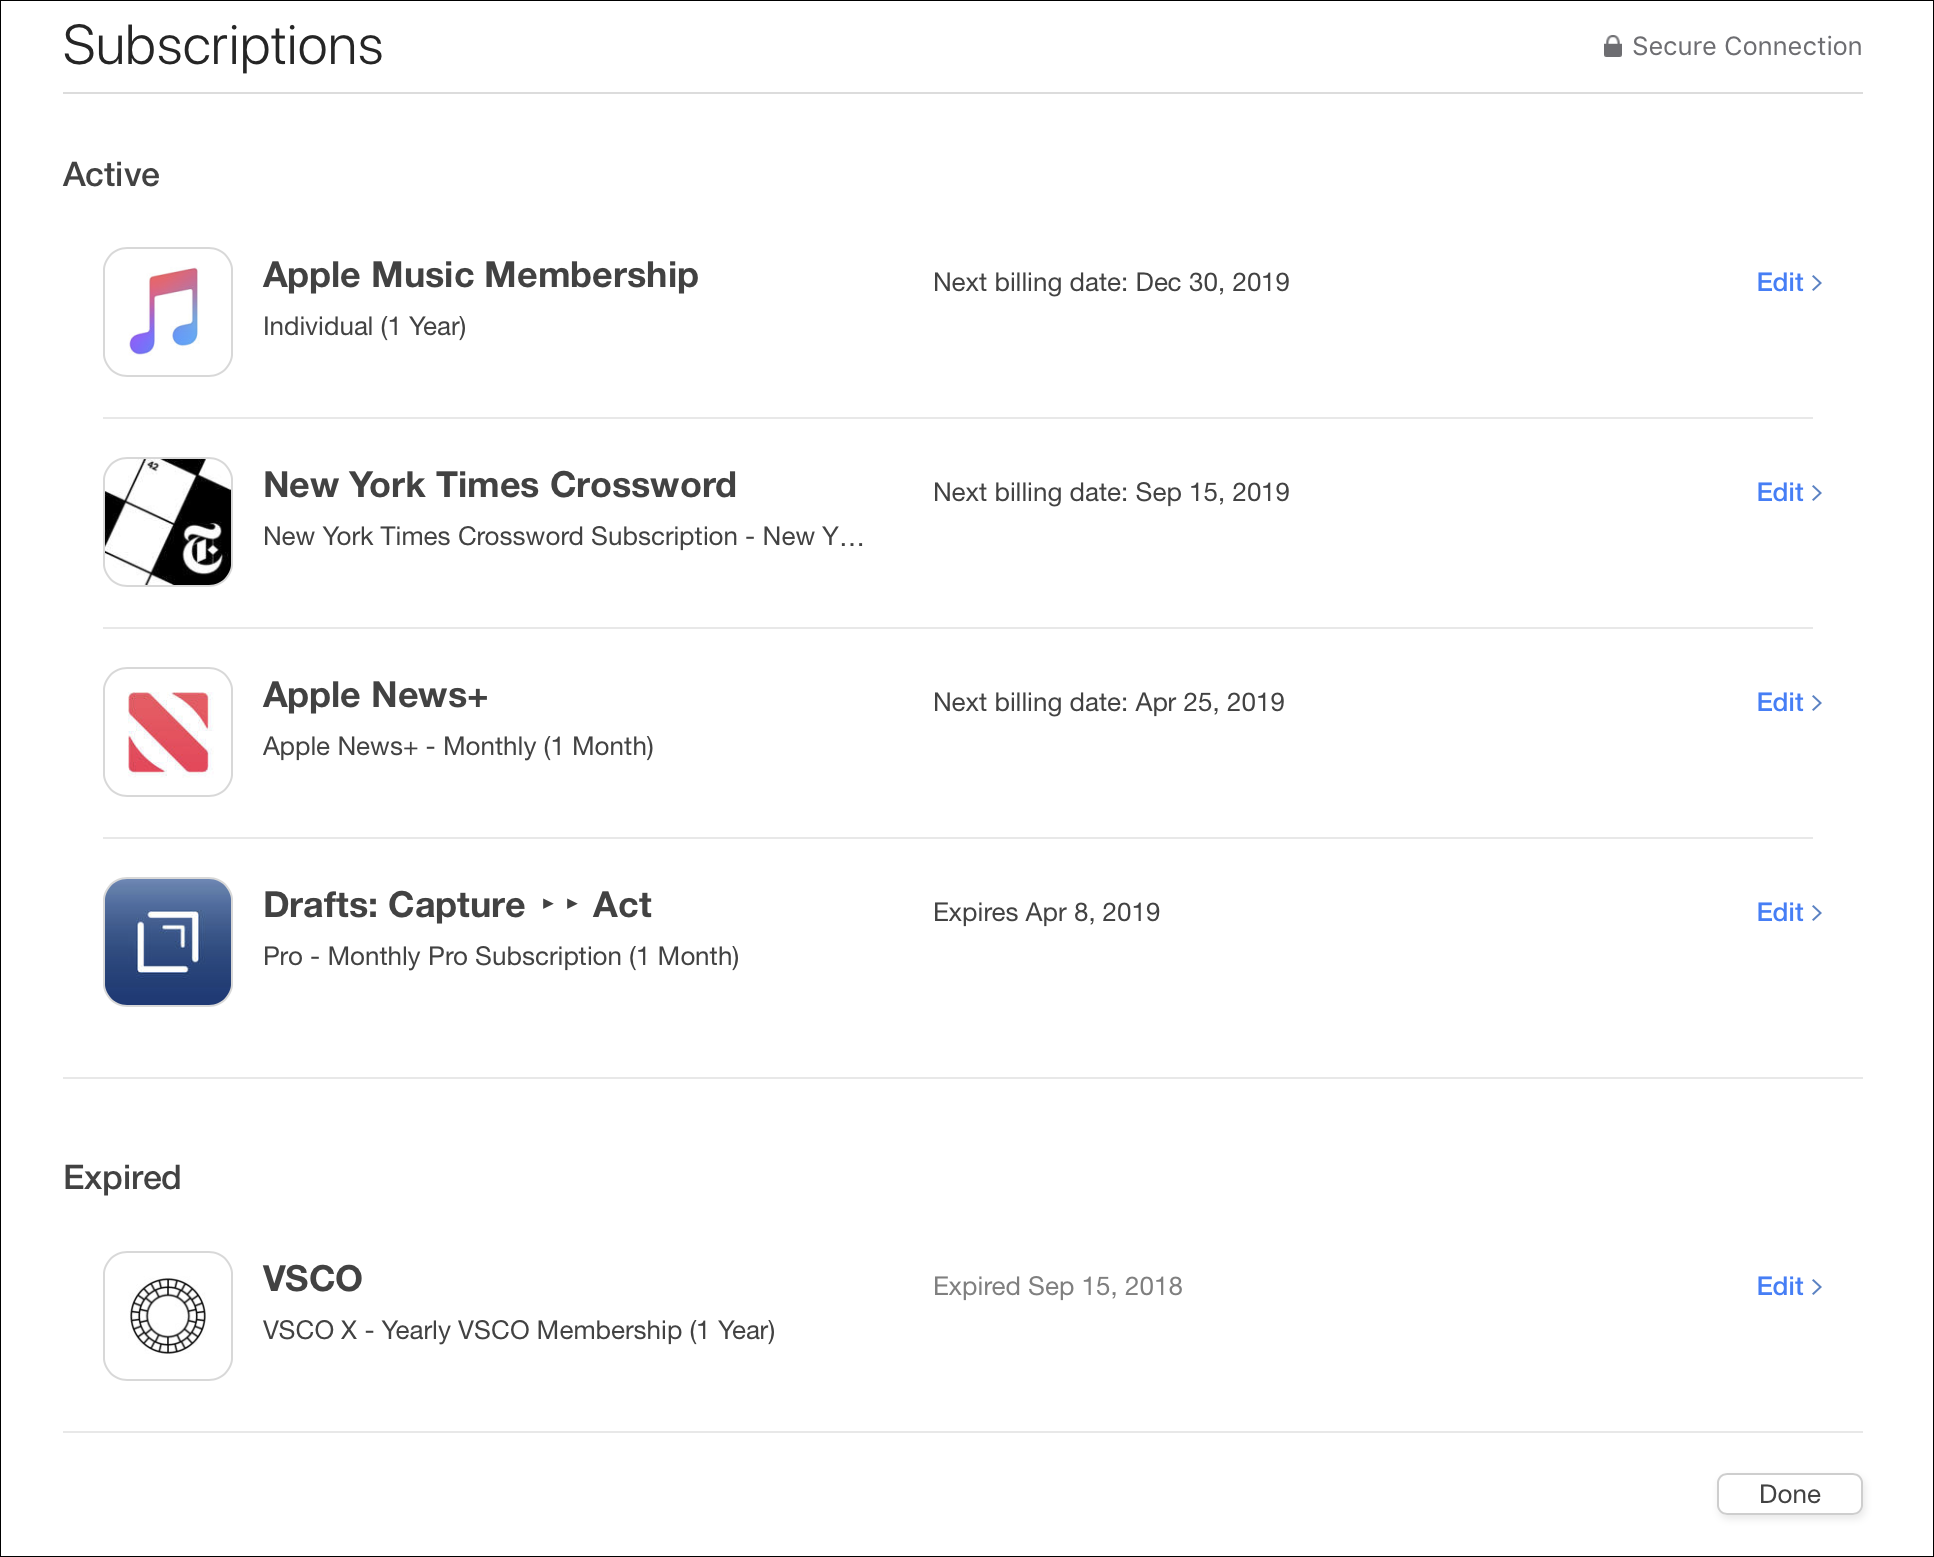The image size is (1934, 1557).
Task: Select the New York Times Crossword title
Action: coord(499,485)
